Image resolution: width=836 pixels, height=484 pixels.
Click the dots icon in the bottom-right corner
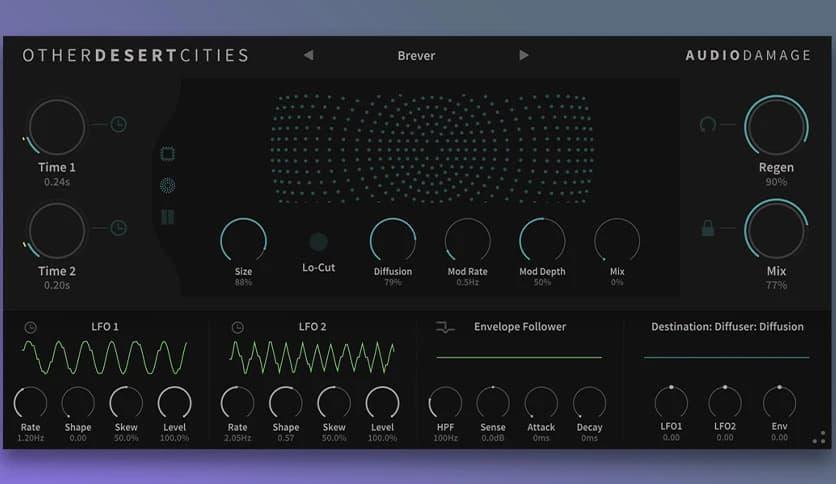click(x=819, y=437)
